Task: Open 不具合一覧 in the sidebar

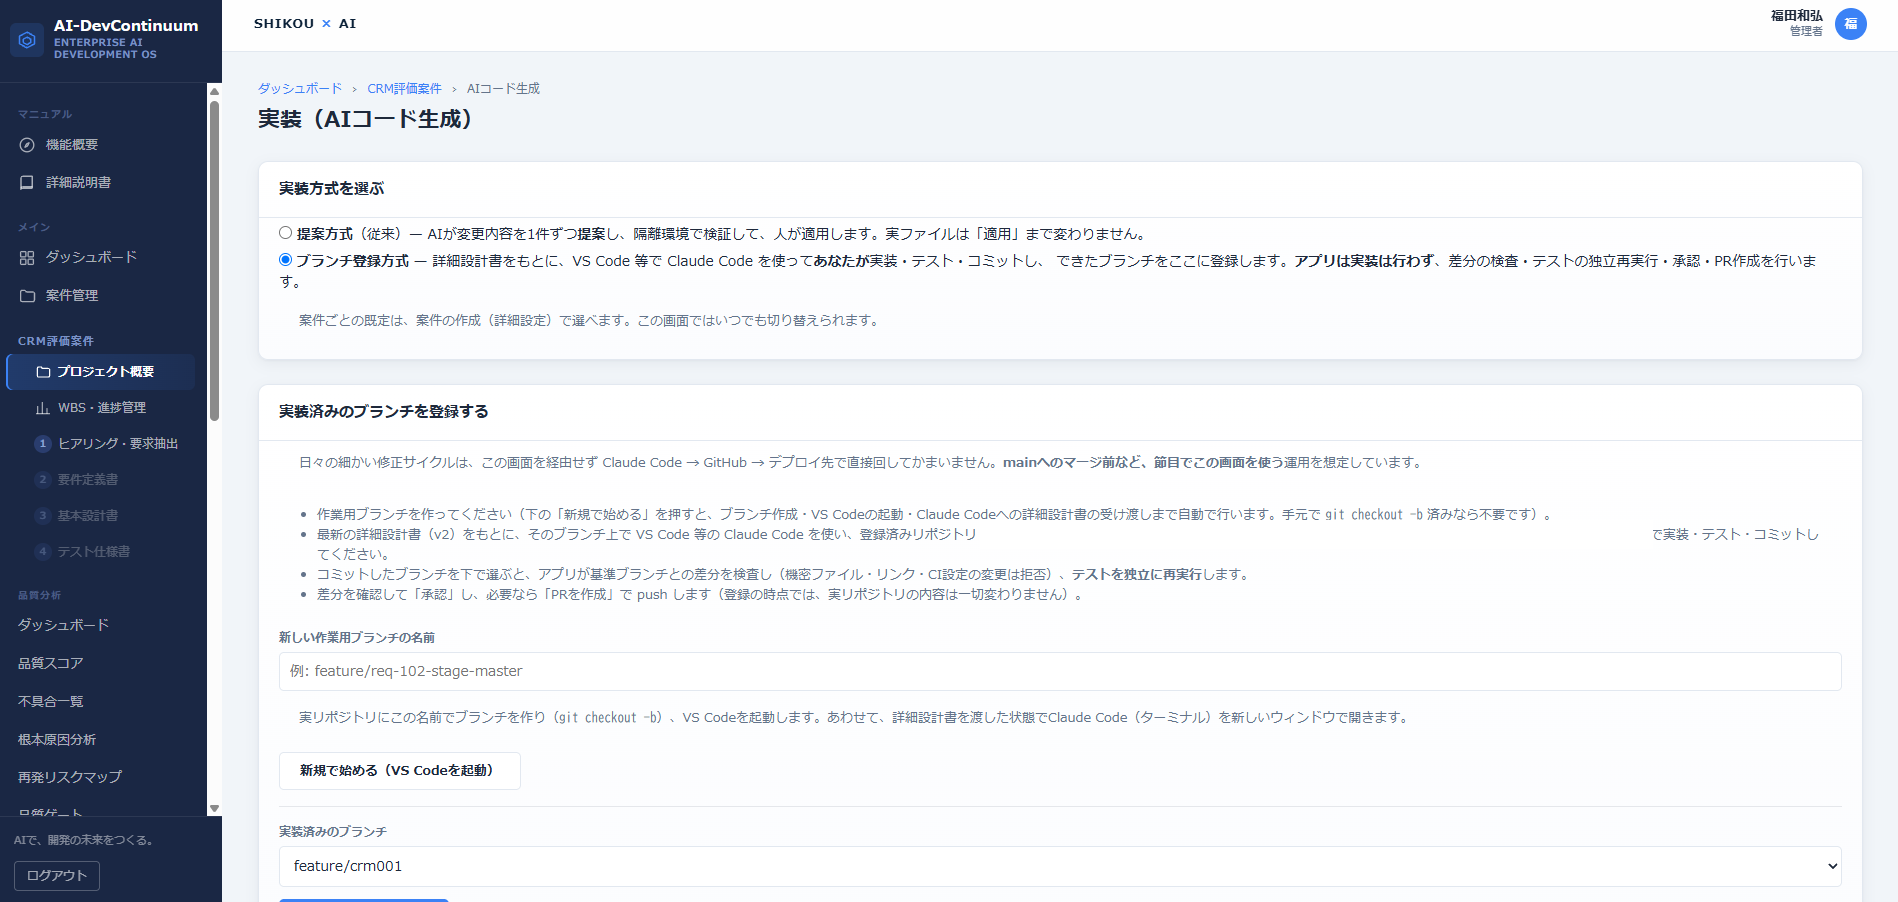Action: (51, 702)
